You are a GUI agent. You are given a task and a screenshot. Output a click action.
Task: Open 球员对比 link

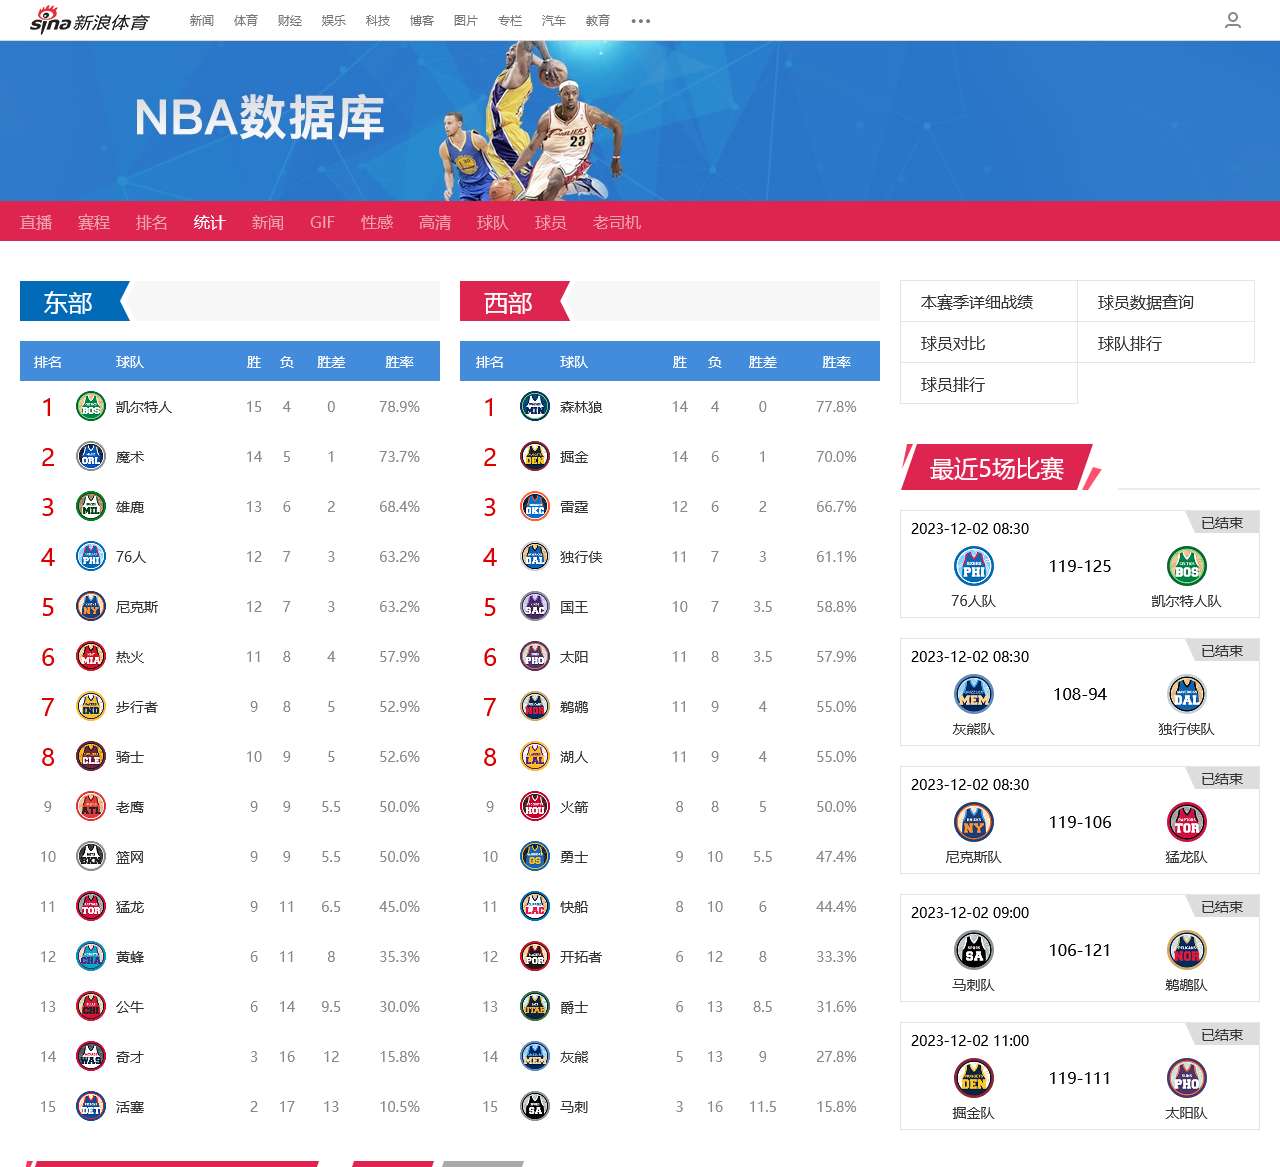953,343
